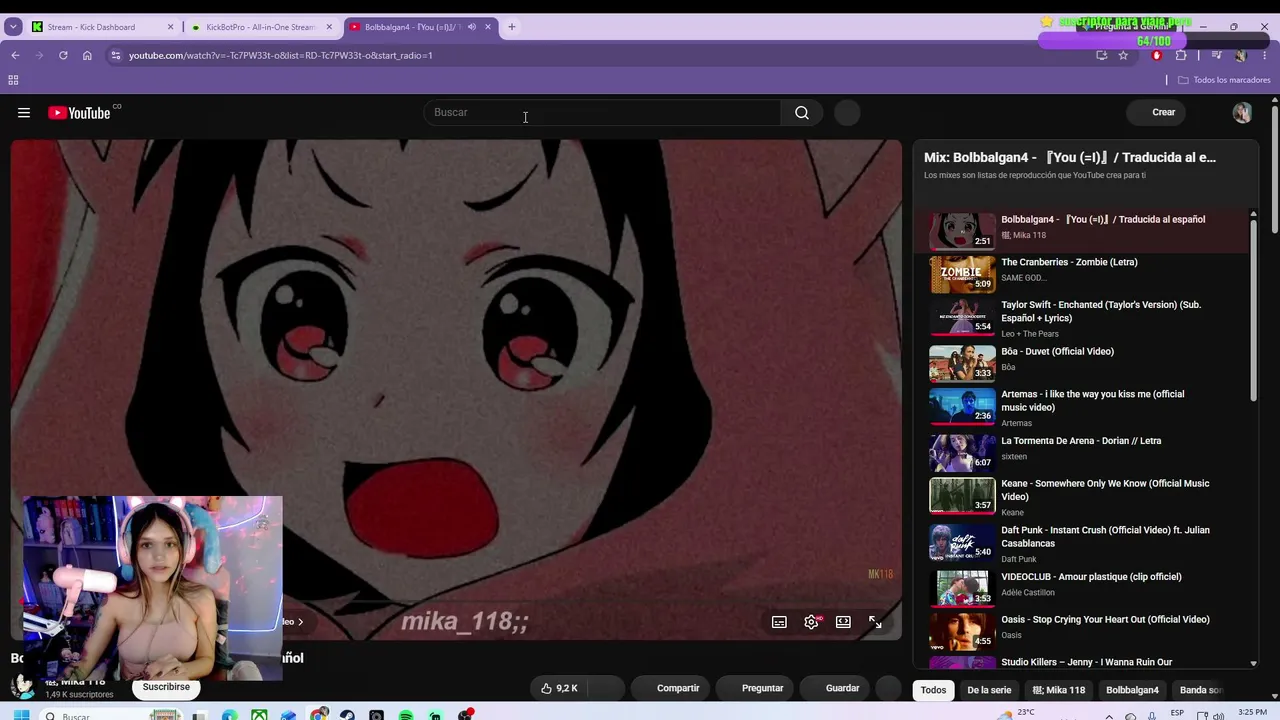Like the video with 9,2 K

[x=560, y=688]
